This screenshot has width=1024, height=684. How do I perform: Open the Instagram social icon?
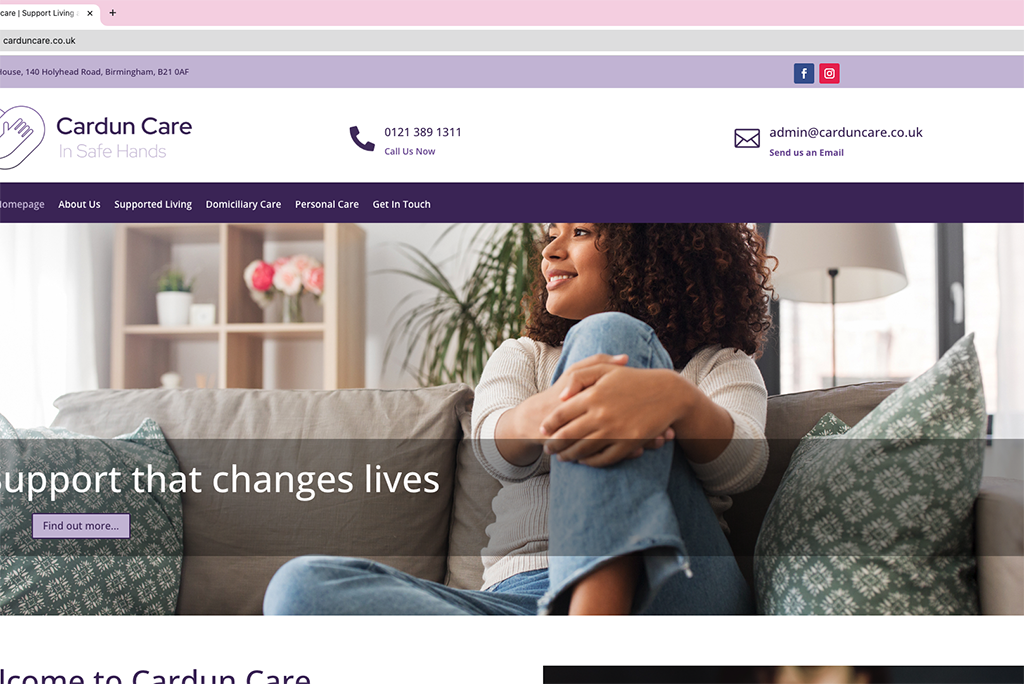tap(829, 73)
